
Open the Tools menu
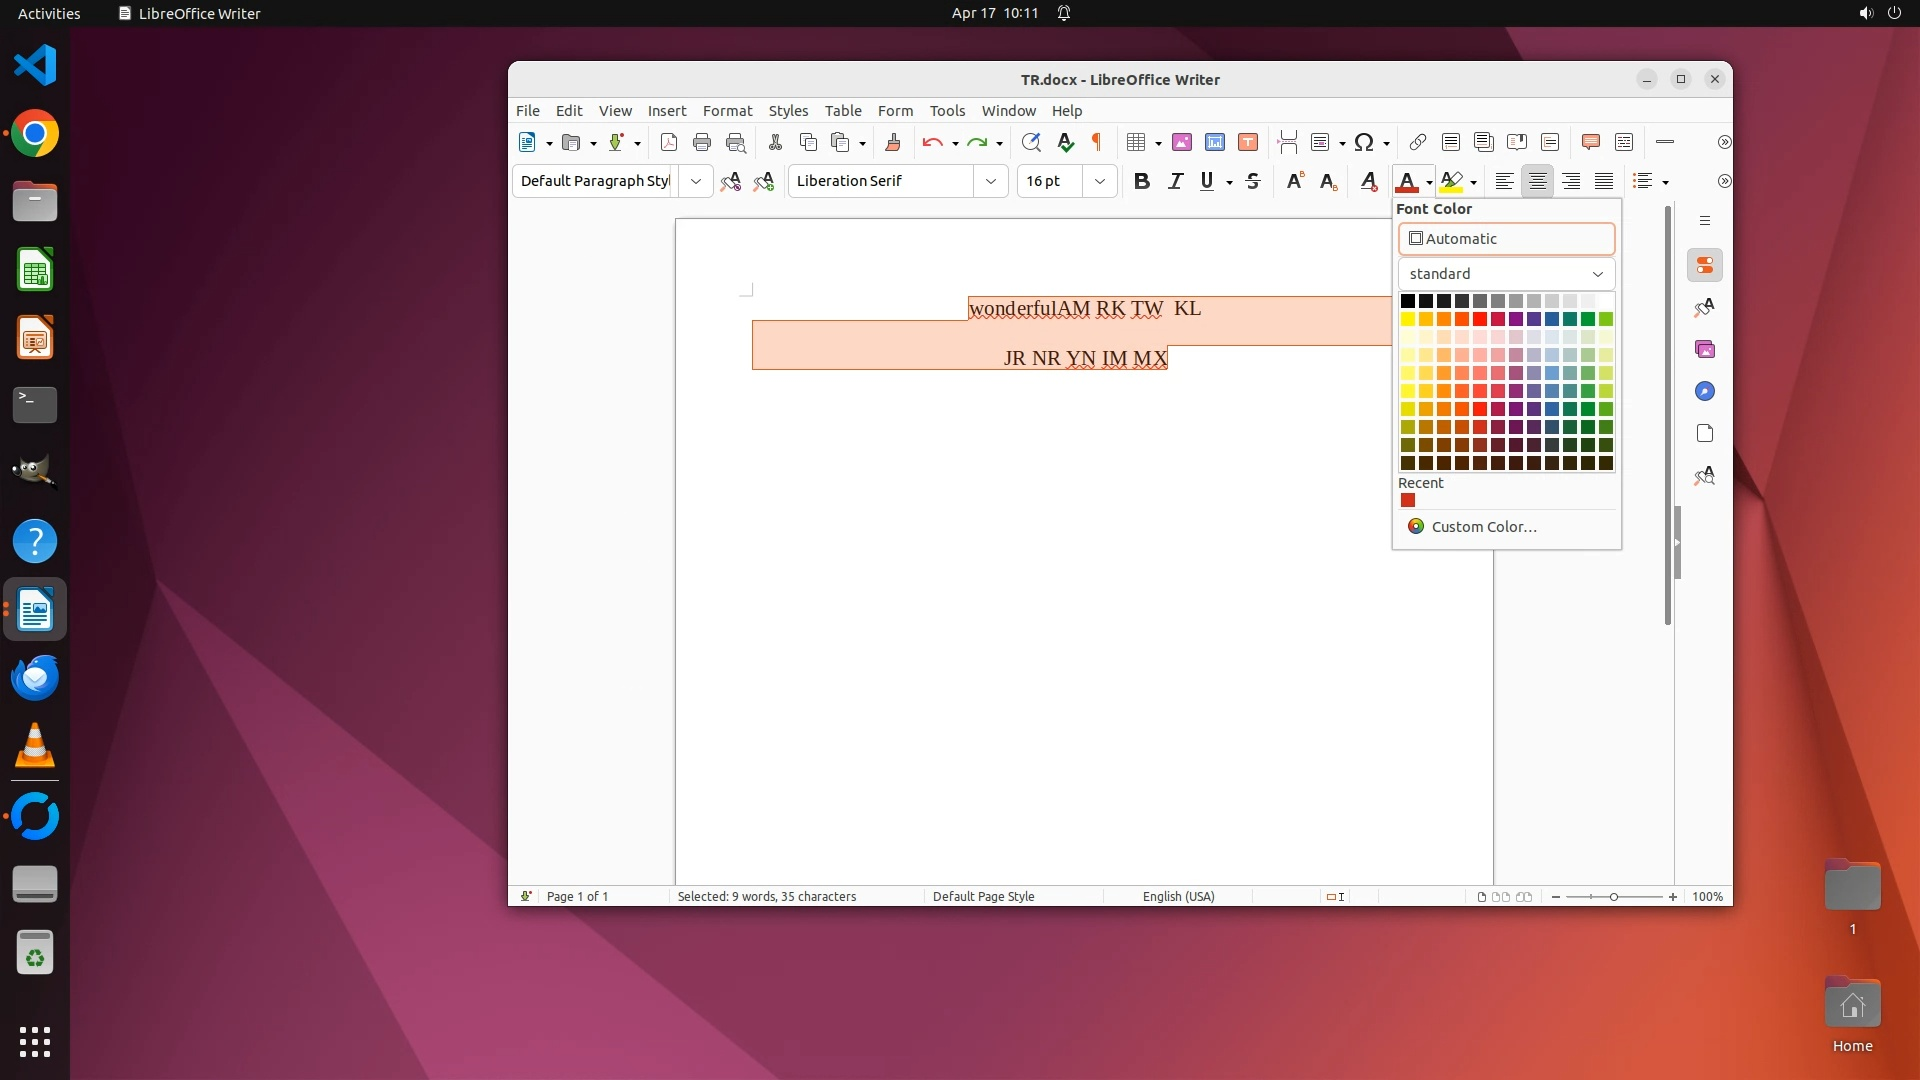(947, 111)
